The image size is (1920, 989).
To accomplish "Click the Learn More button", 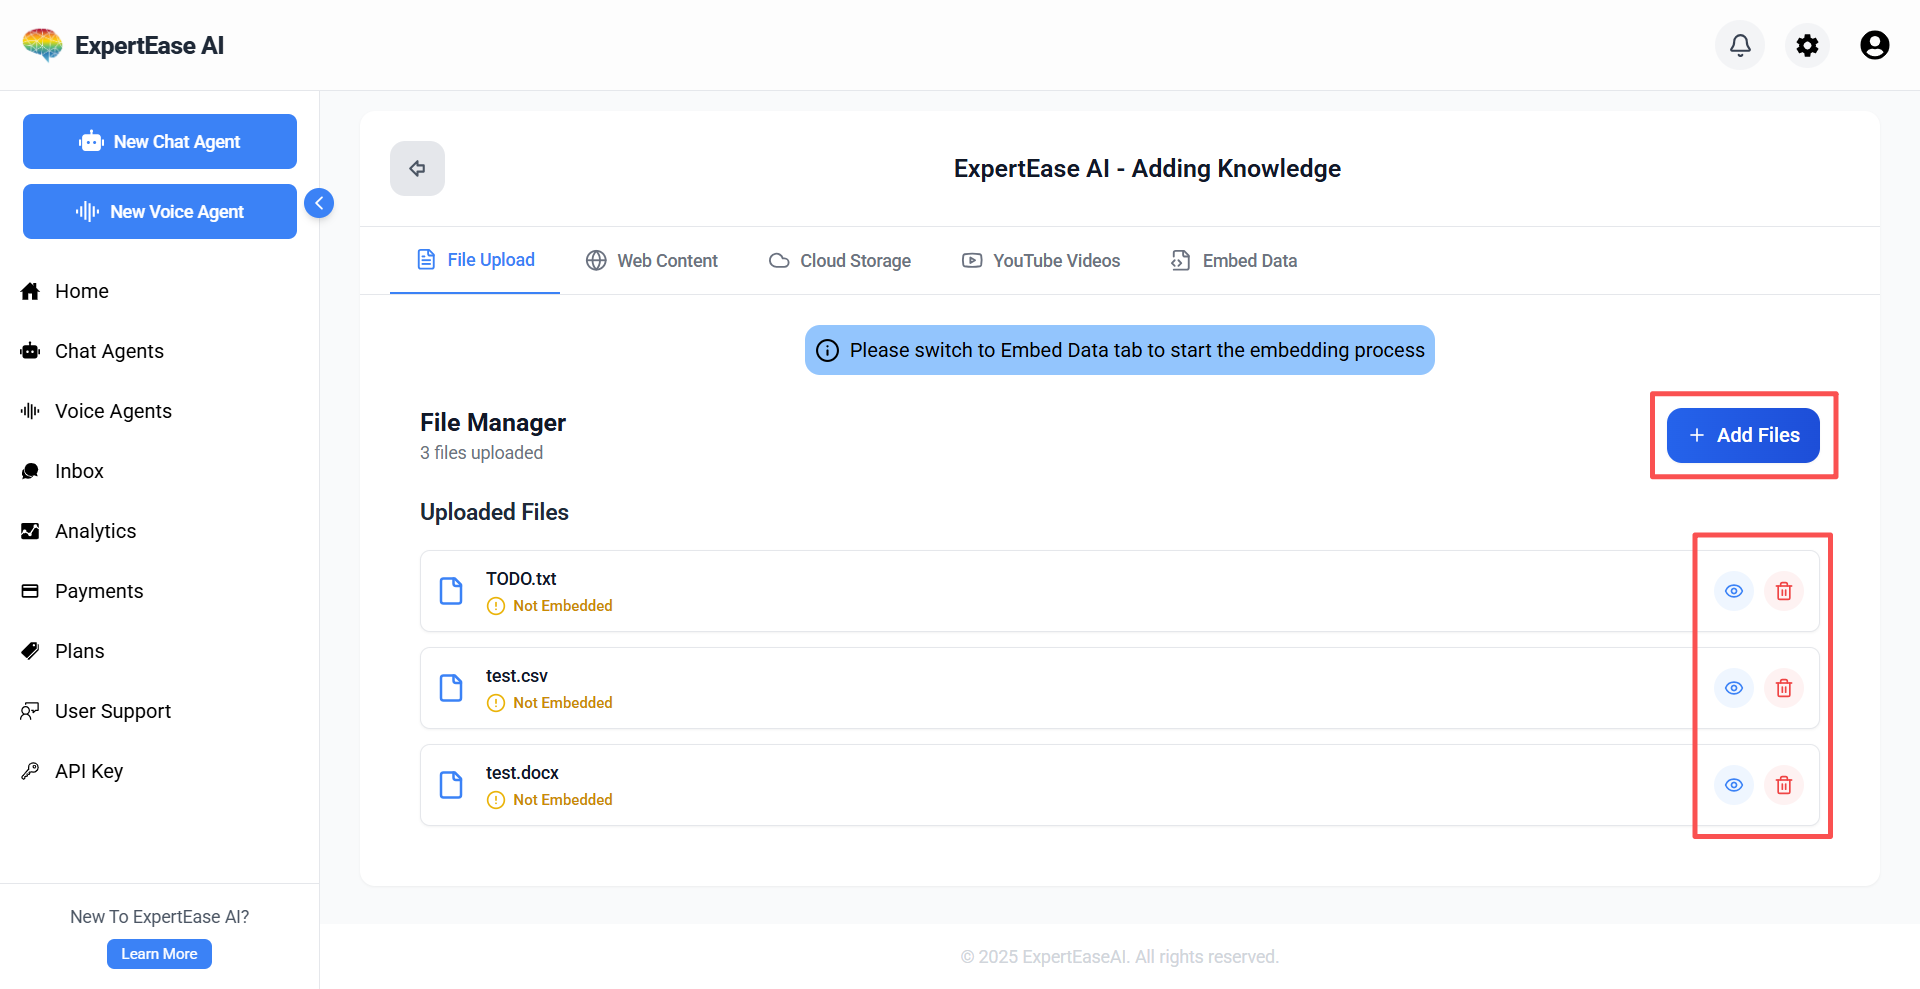I will [159, 954].
